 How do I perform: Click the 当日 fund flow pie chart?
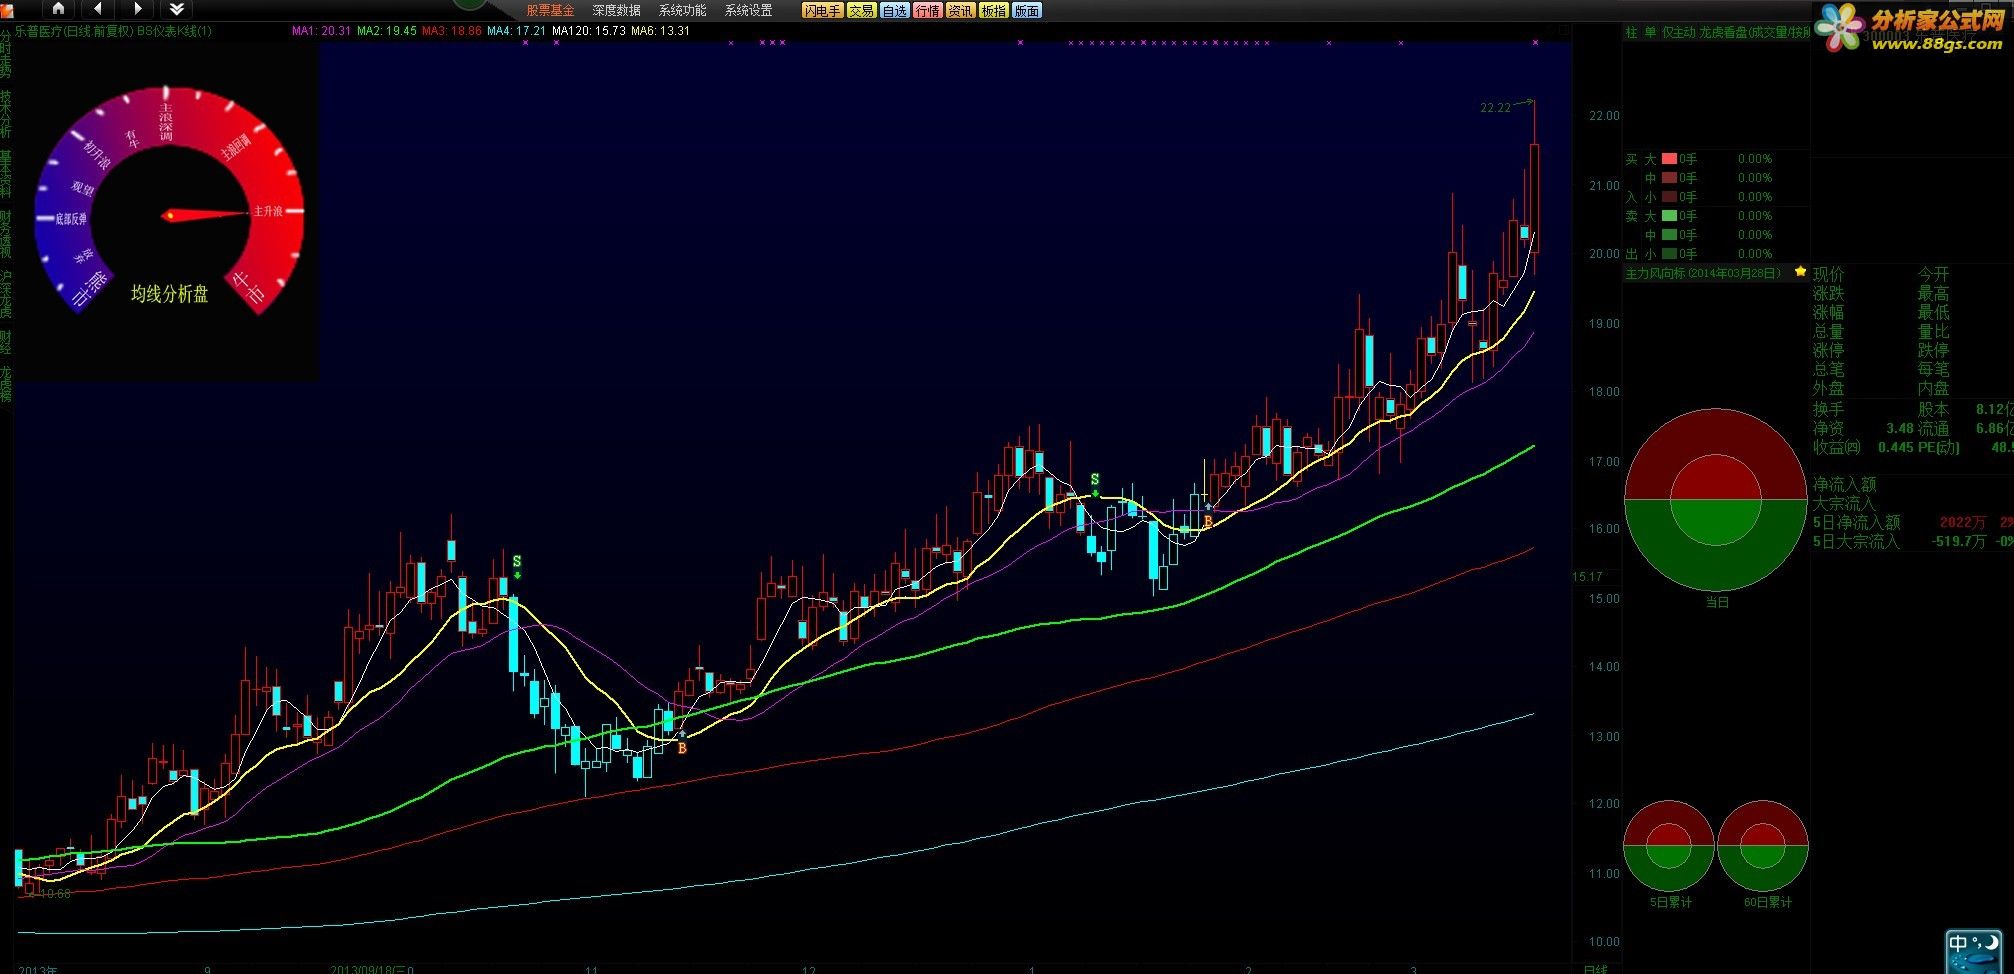point(1715,500)
